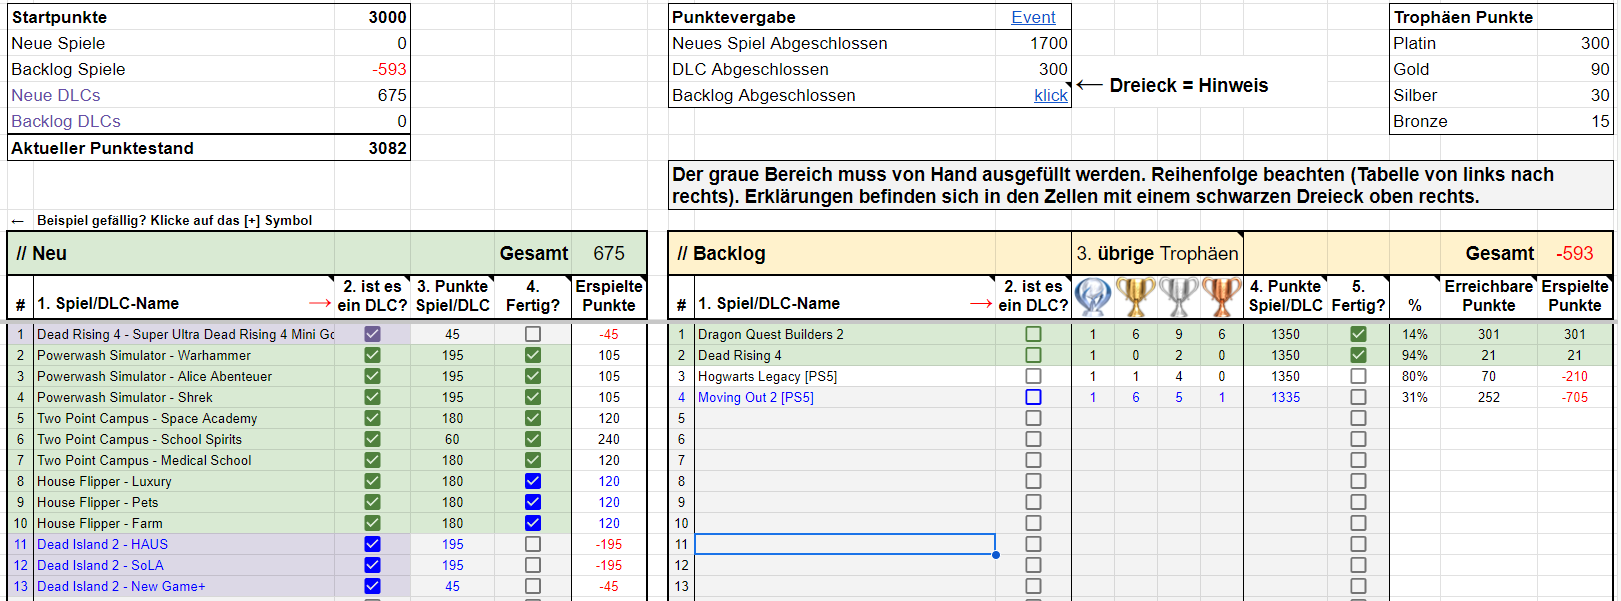The width and height of the screenshot is (1621, 601).
Task: Click the bronze trophy column icon
Action: click(x=1221, y=297)
